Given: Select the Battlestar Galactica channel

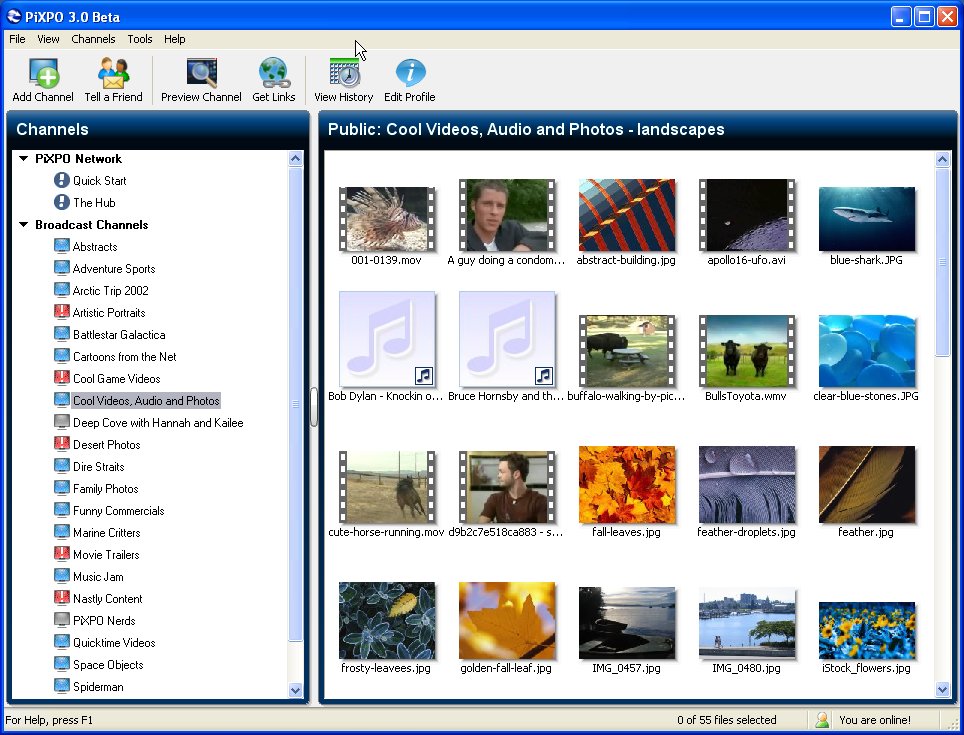Looking at the screenshot, I should 118,335.
